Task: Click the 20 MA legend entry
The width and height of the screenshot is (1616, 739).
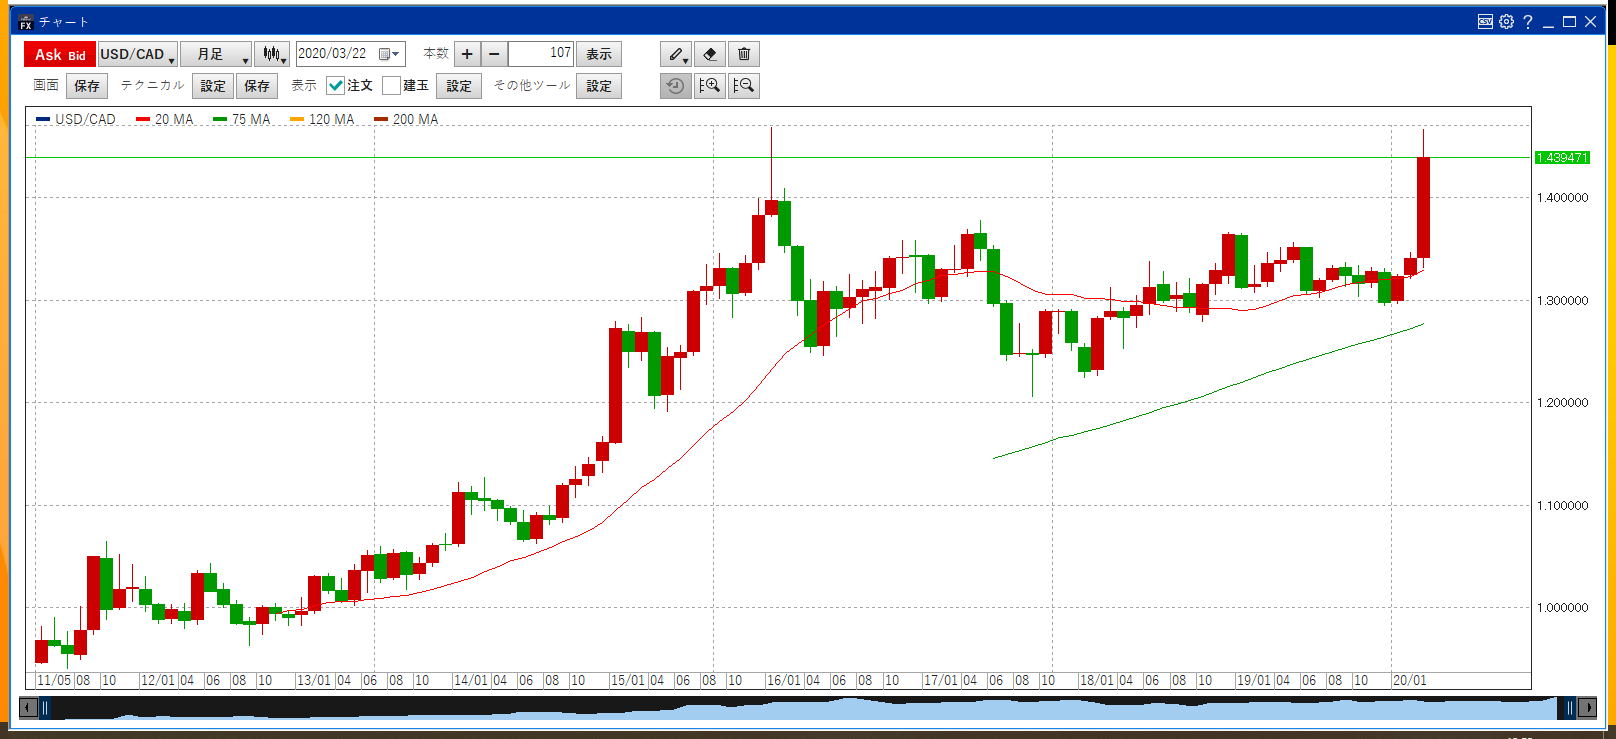Action: tap(165, 119)
